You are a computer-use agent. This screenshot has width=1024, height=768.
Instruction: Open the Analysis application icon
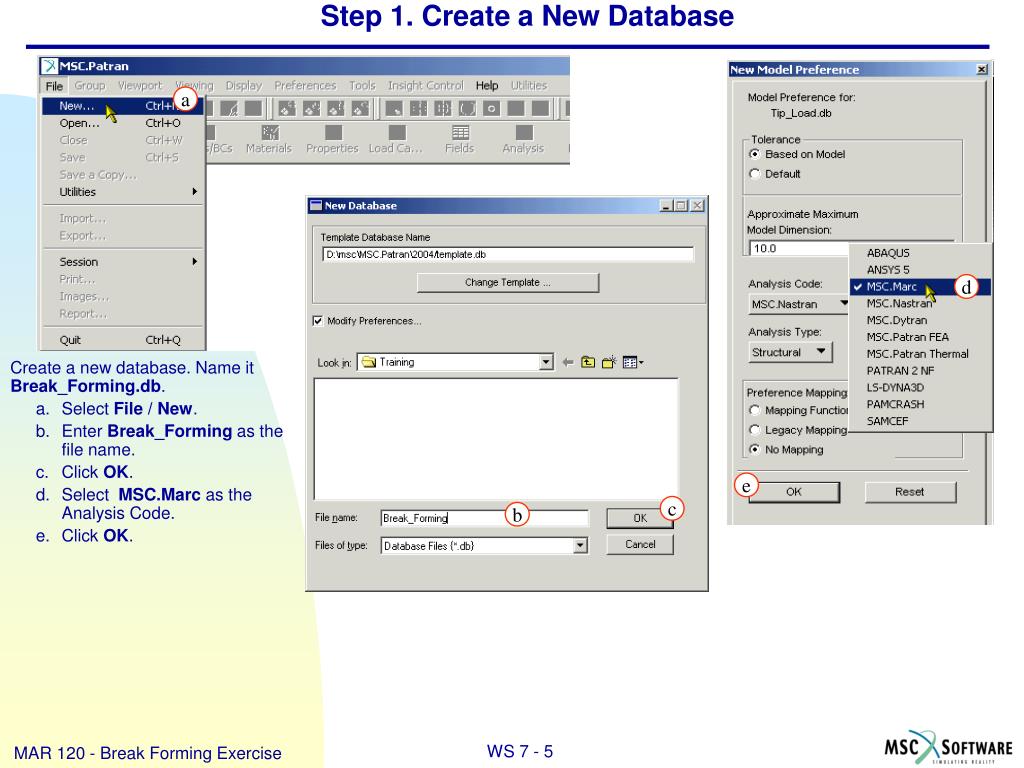(x=523, y=140)
